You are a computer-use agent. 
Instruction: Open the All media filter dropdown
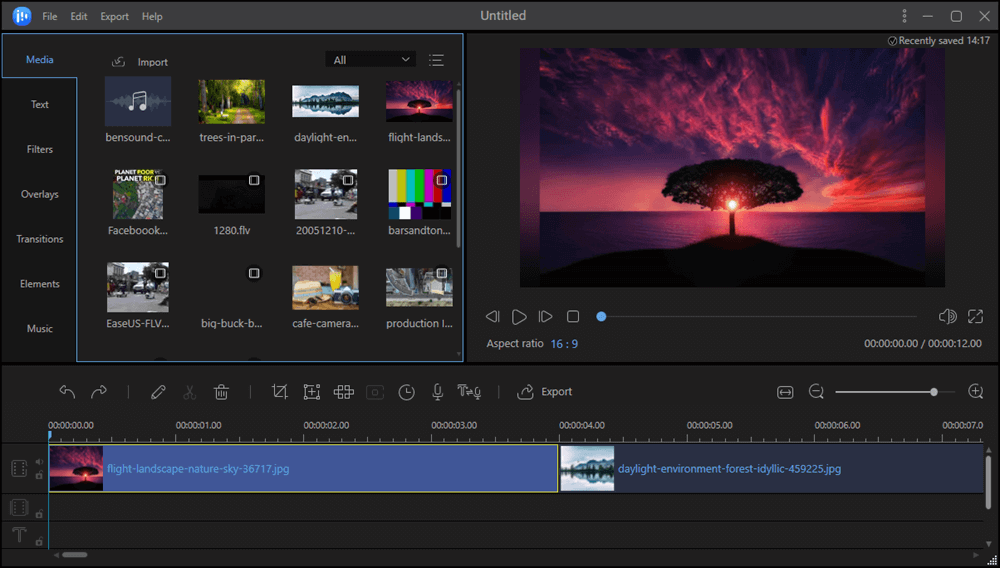tap(371, 60)
